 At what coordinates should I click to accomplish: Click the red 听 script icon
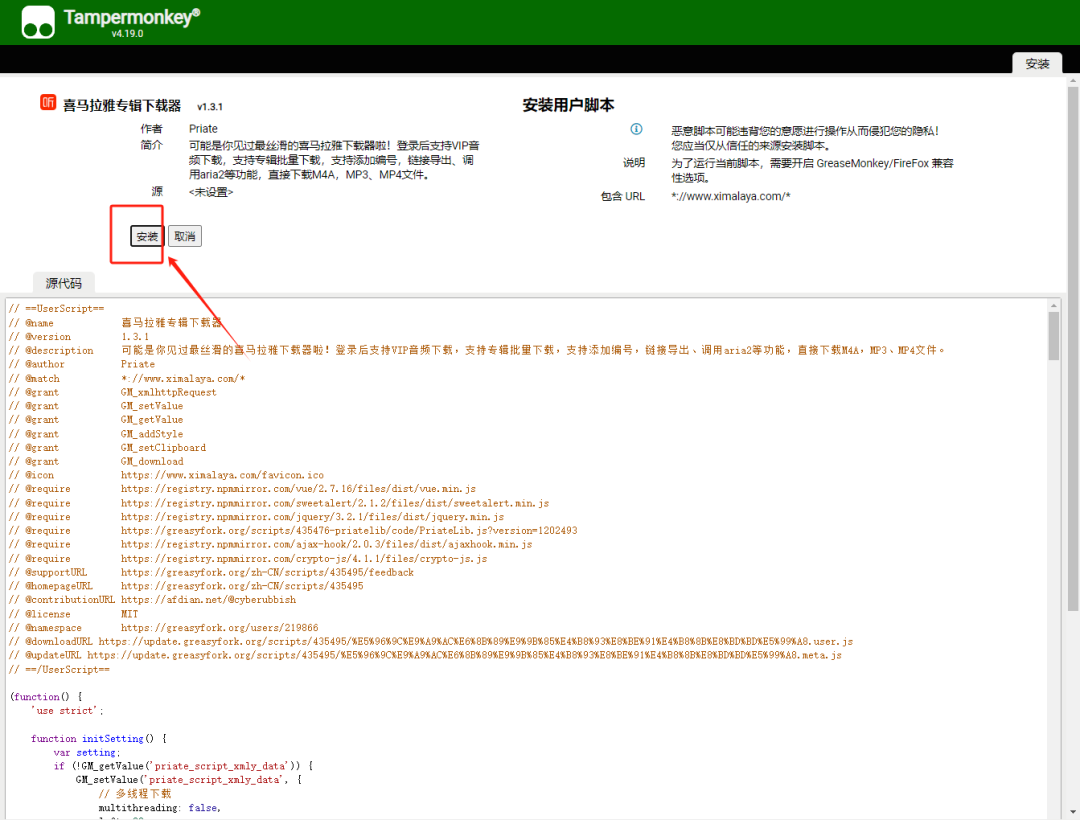48,103
